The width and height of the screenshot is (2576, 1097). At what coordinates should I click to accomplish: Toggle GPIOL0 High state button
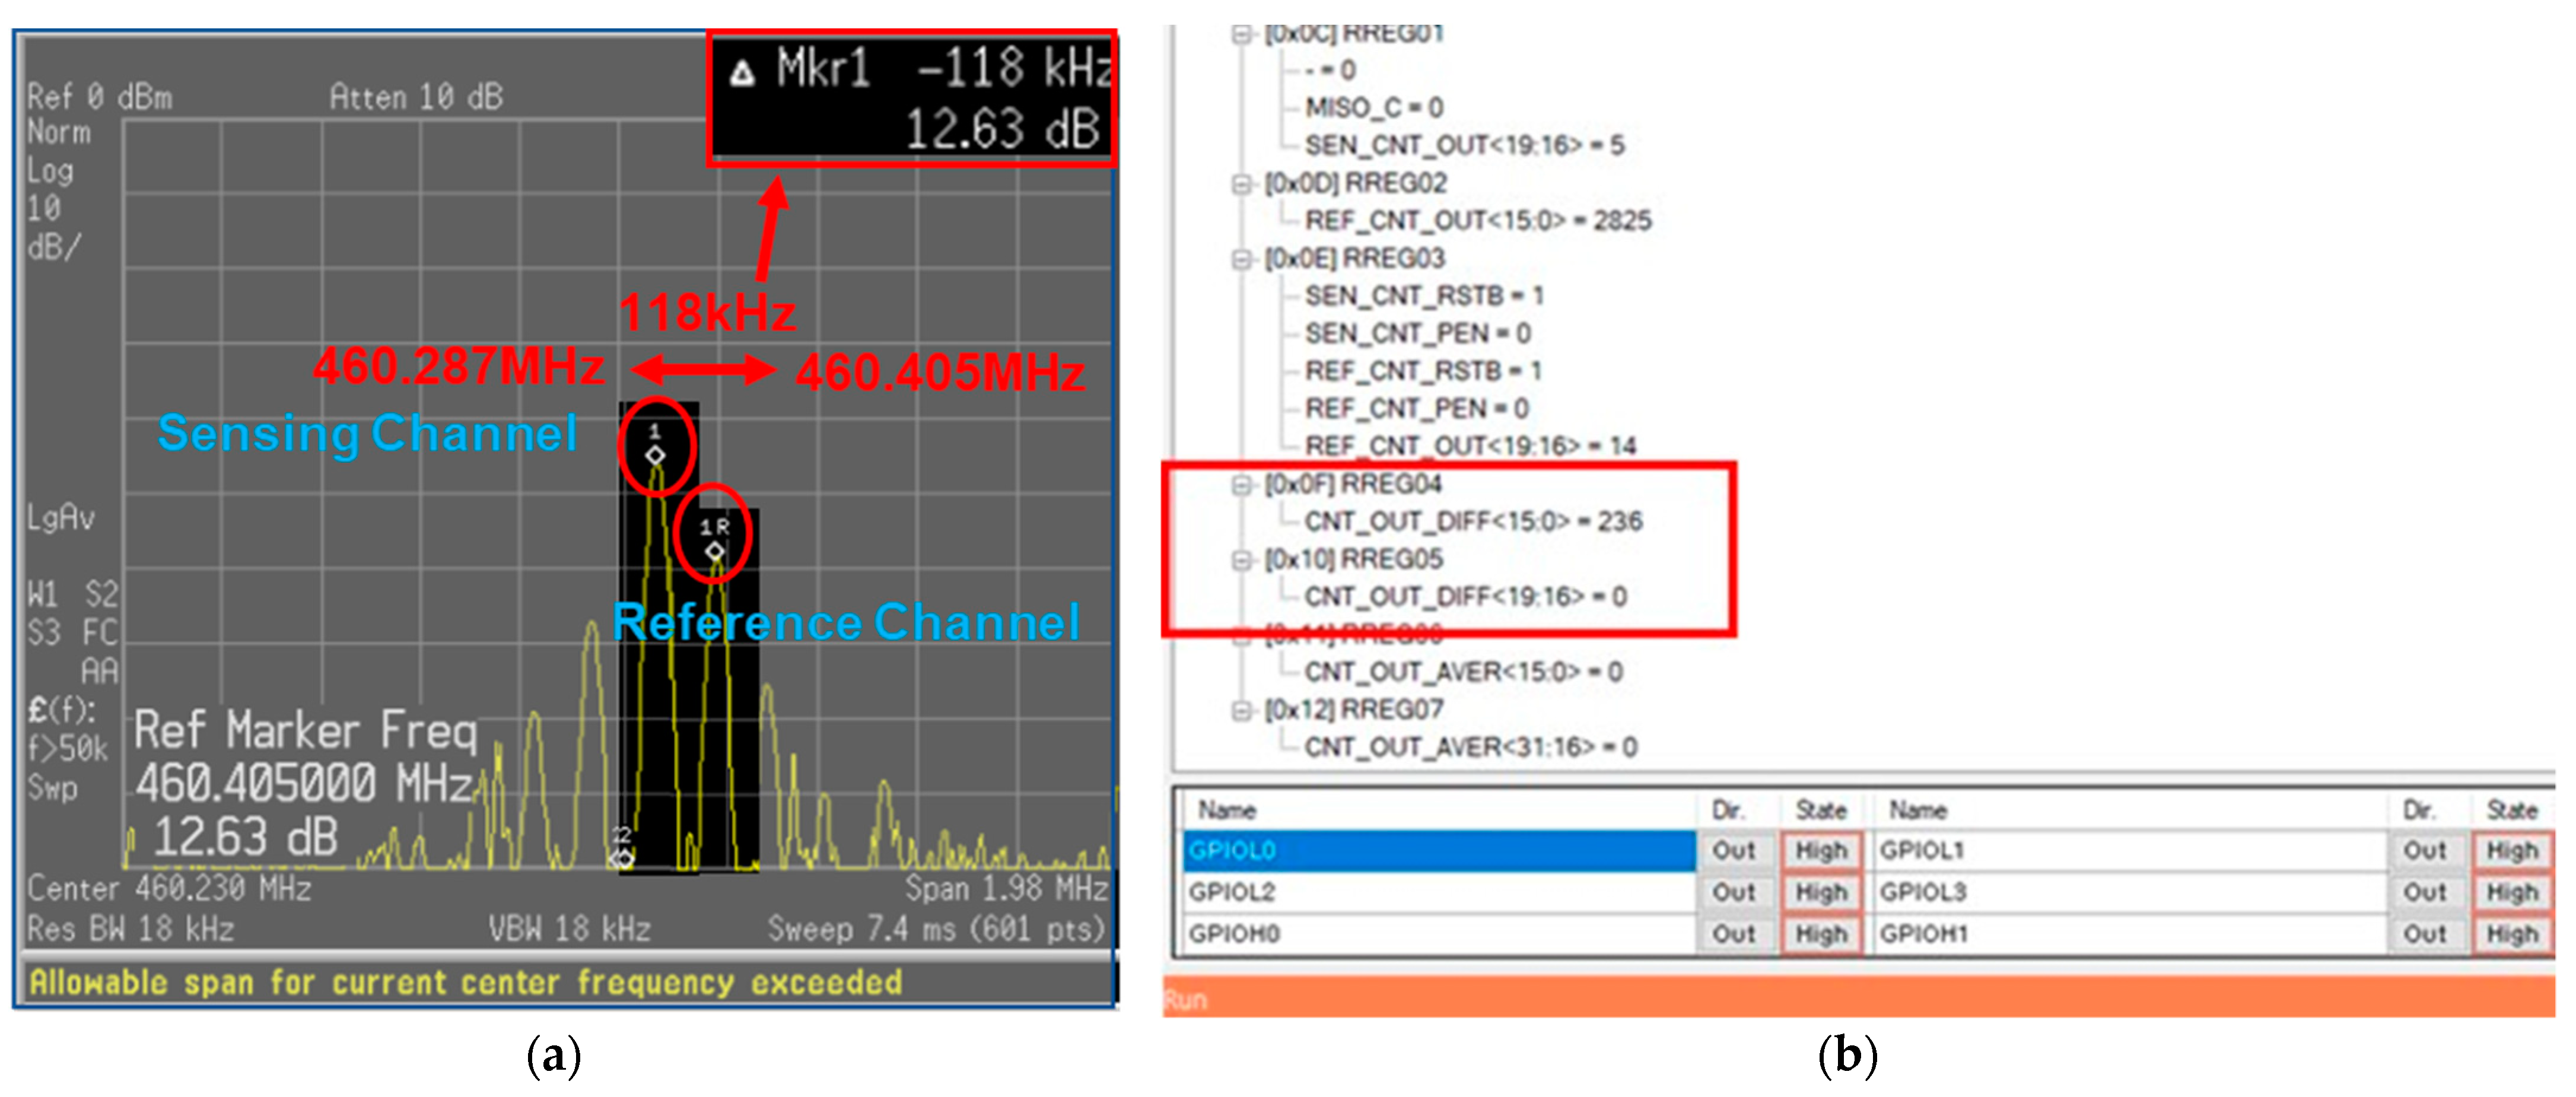tap(1820, 851)
